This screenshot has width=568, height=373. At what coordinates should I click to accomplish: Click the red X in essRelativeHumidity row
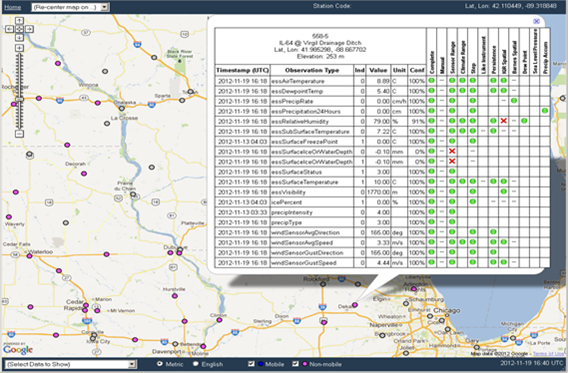504,121
